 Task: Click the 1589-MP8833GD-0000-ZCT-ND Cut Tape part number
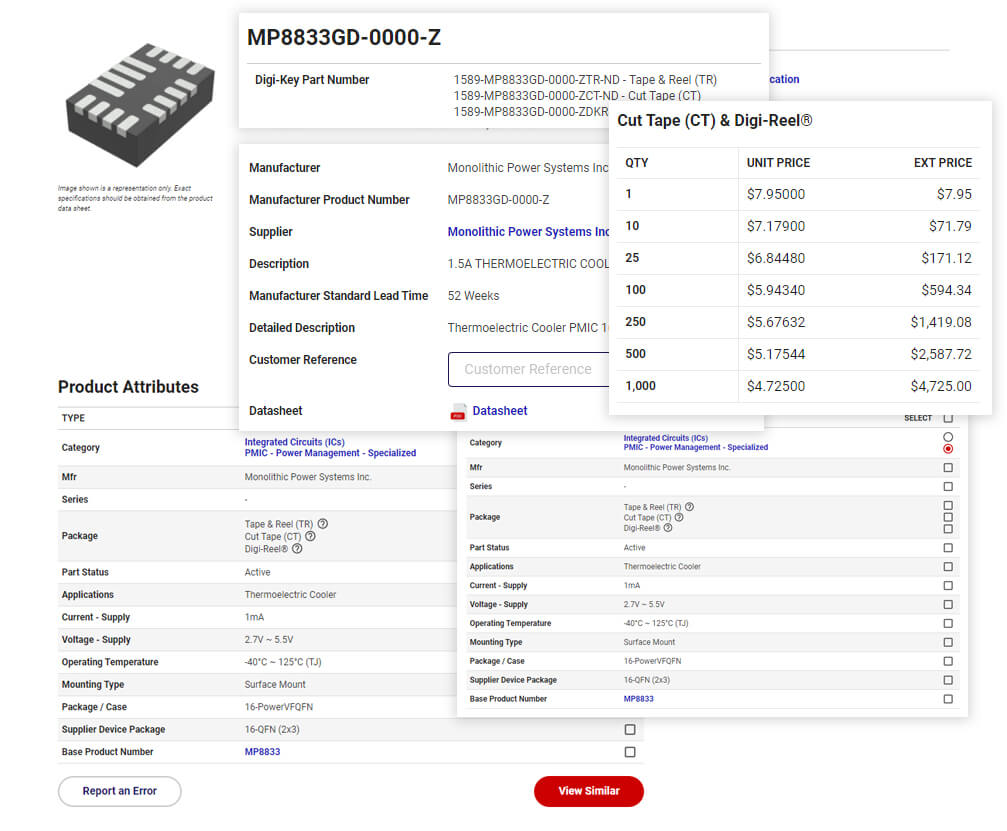click(577, 96)
